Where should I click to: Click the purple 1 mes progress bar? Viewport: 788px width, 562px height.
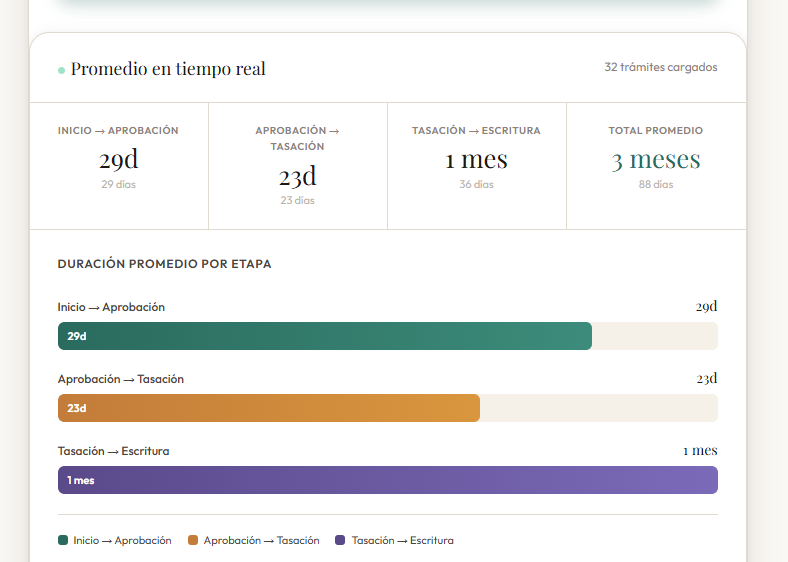(387, 480)
